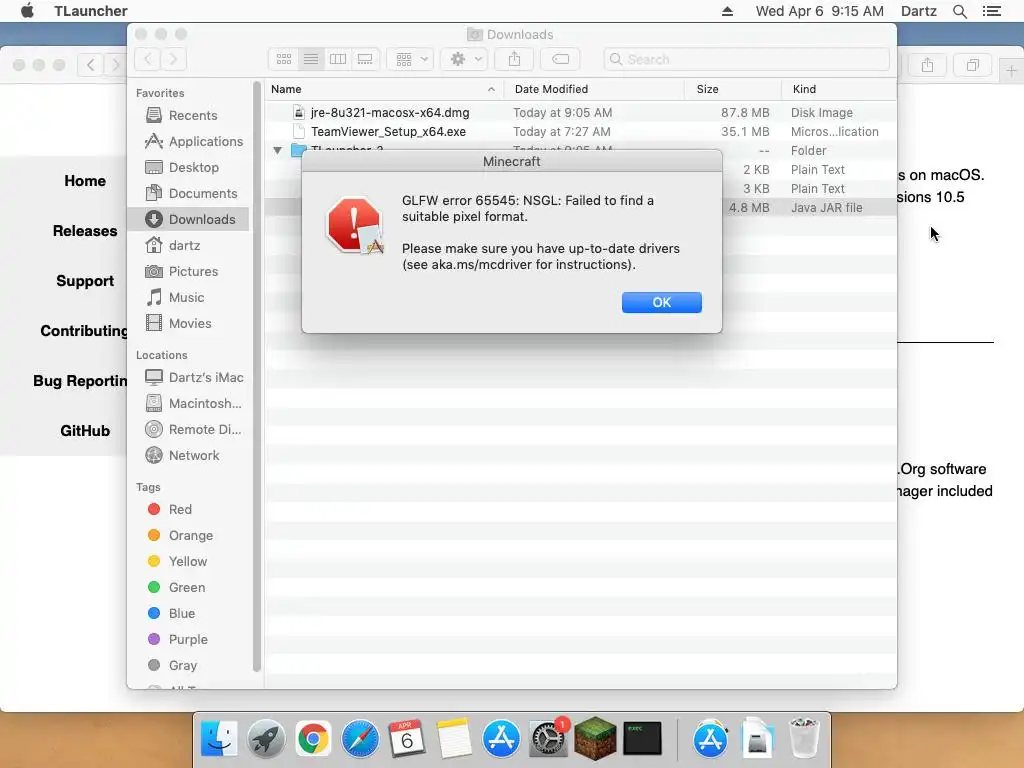Open Music in Finder sidebar
The height and width of the screenshot is (768, 1024).
click(x=174, y=298)
